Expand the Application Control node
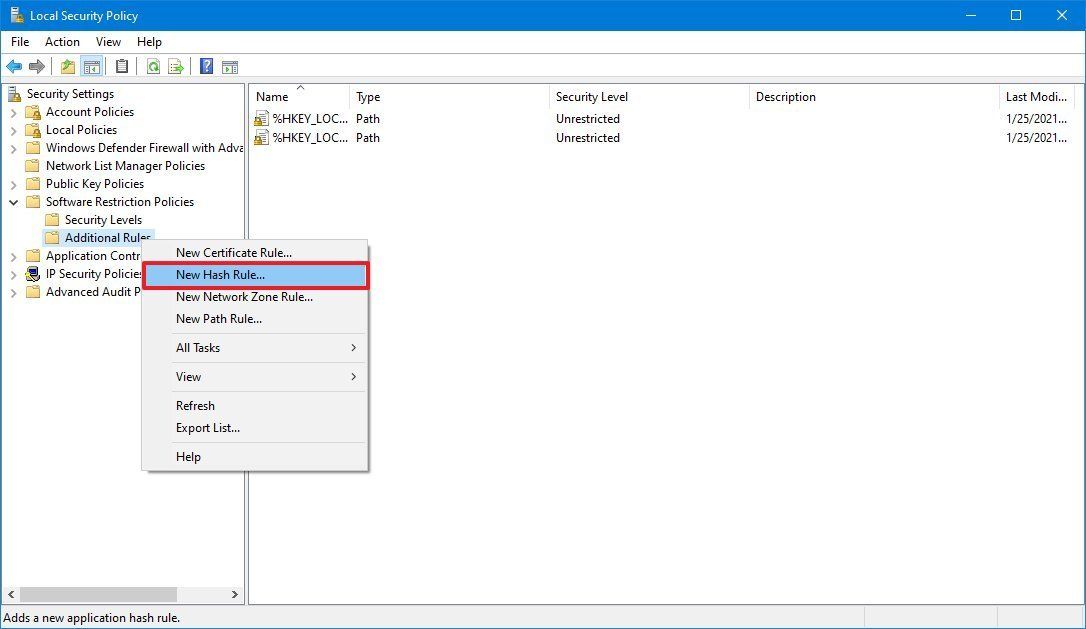Image resolution: width=1086 pixels, height=629 pixels. point(14,256)
